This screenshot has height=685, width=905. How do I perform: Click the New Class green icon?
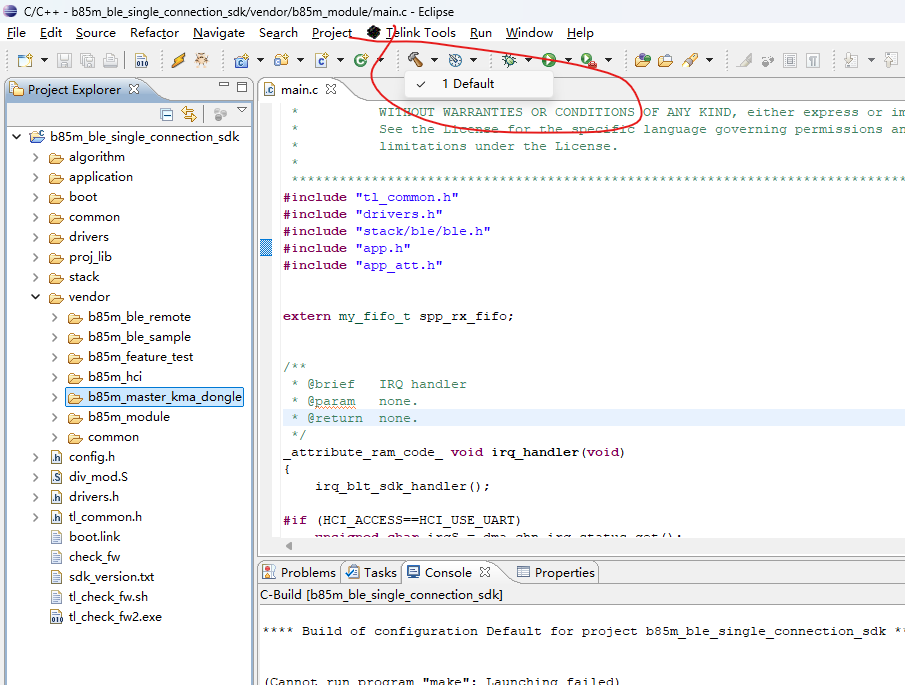click(361, 60)
